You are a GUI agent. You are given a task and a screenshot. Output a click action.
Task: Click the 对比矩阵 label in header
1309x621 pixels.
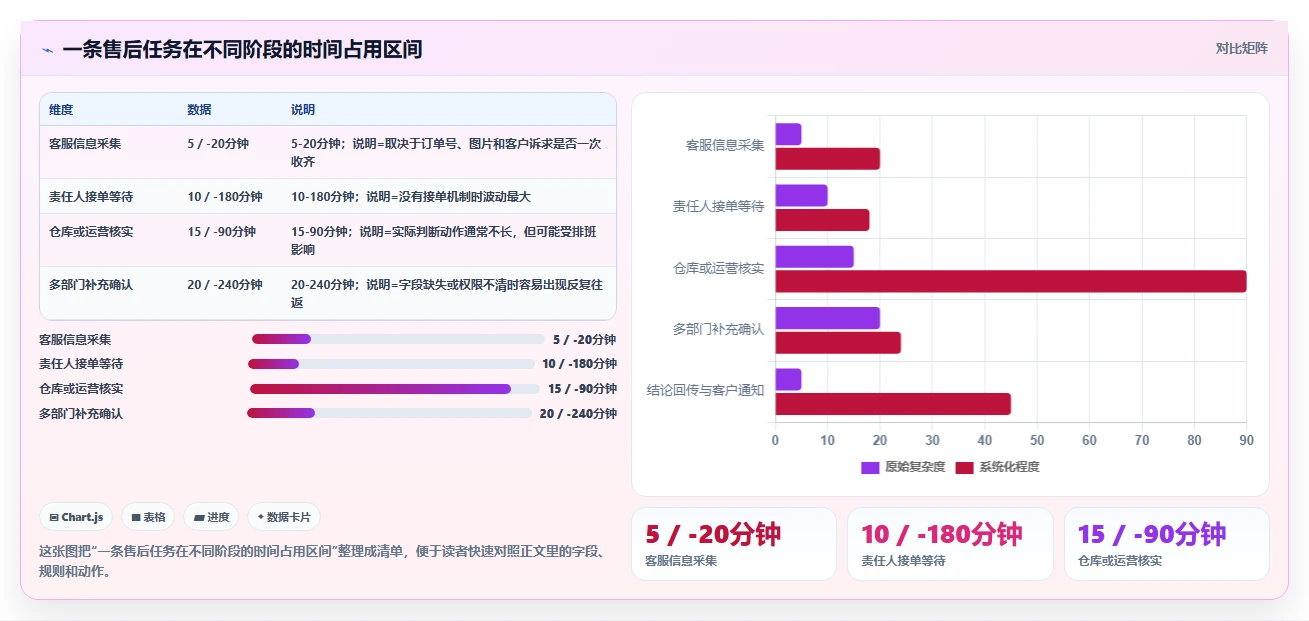coord(1241,48)
